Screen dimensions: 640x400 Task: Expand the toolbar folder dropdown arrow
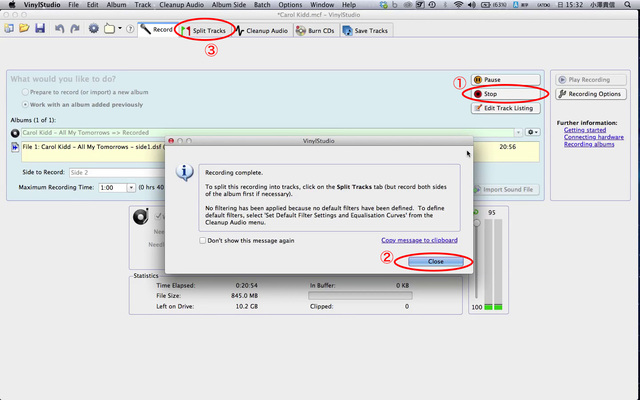pos(120,29)
